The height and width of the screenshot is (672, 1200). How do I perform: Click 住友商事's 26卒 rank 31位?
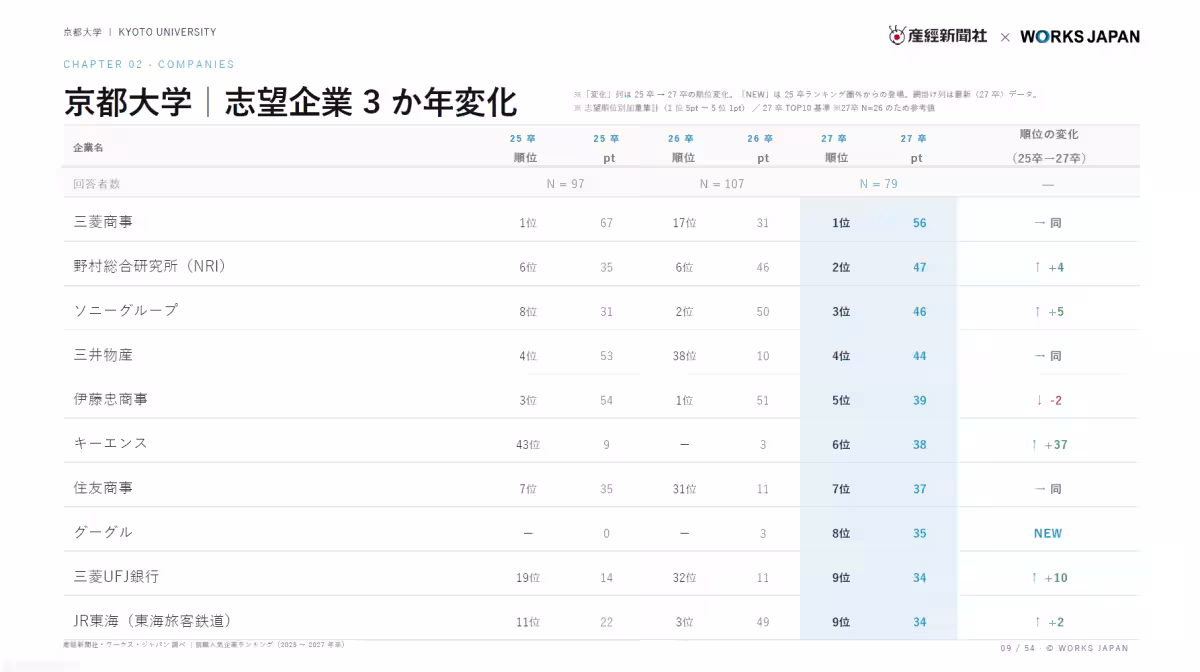pos(684,489)
